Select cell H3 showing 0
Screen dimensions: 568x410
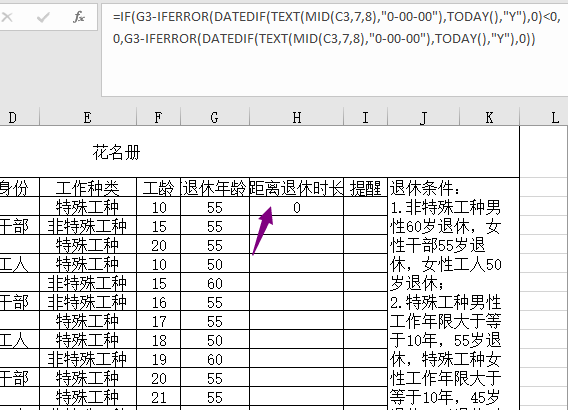pyautogui.click(x=296, y=207)
